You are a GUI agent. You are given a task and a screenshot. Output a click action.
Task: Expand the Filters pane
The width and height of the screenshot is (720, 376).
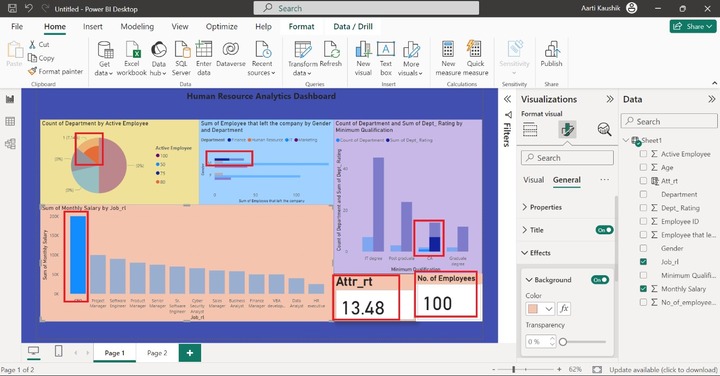point(507,99)
